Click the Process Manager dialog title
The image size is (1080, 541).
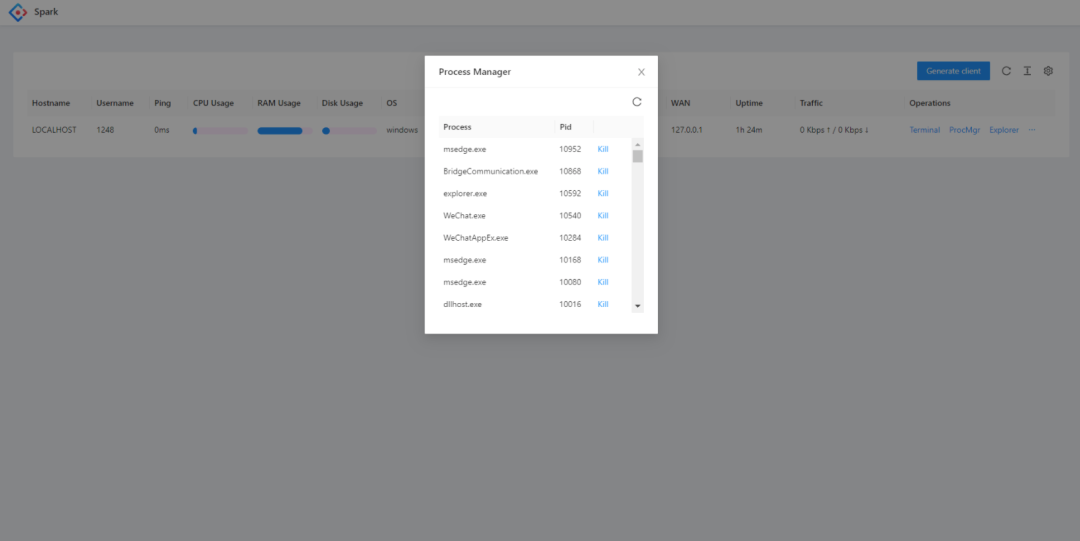pyautogui.click(x=475, y=72)
